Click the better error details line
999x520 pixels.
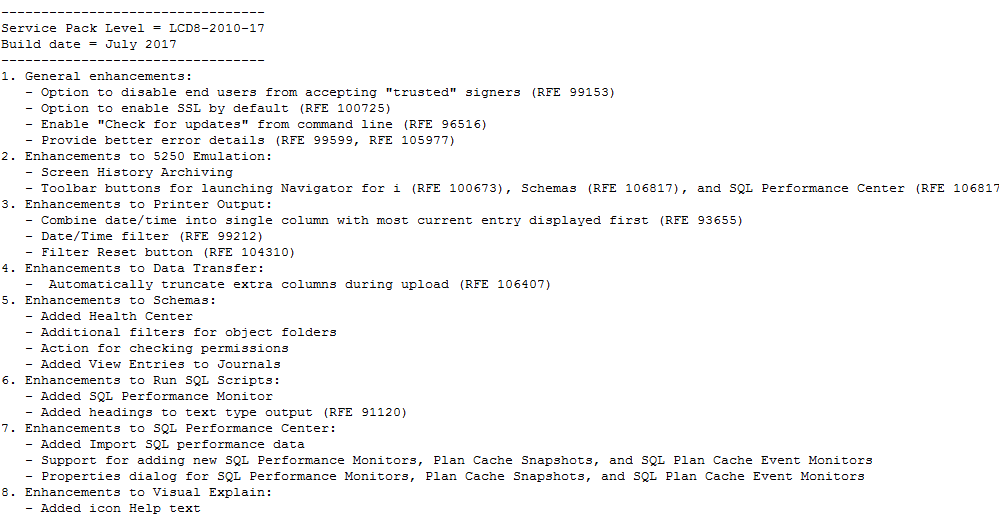tap(247, 140)
